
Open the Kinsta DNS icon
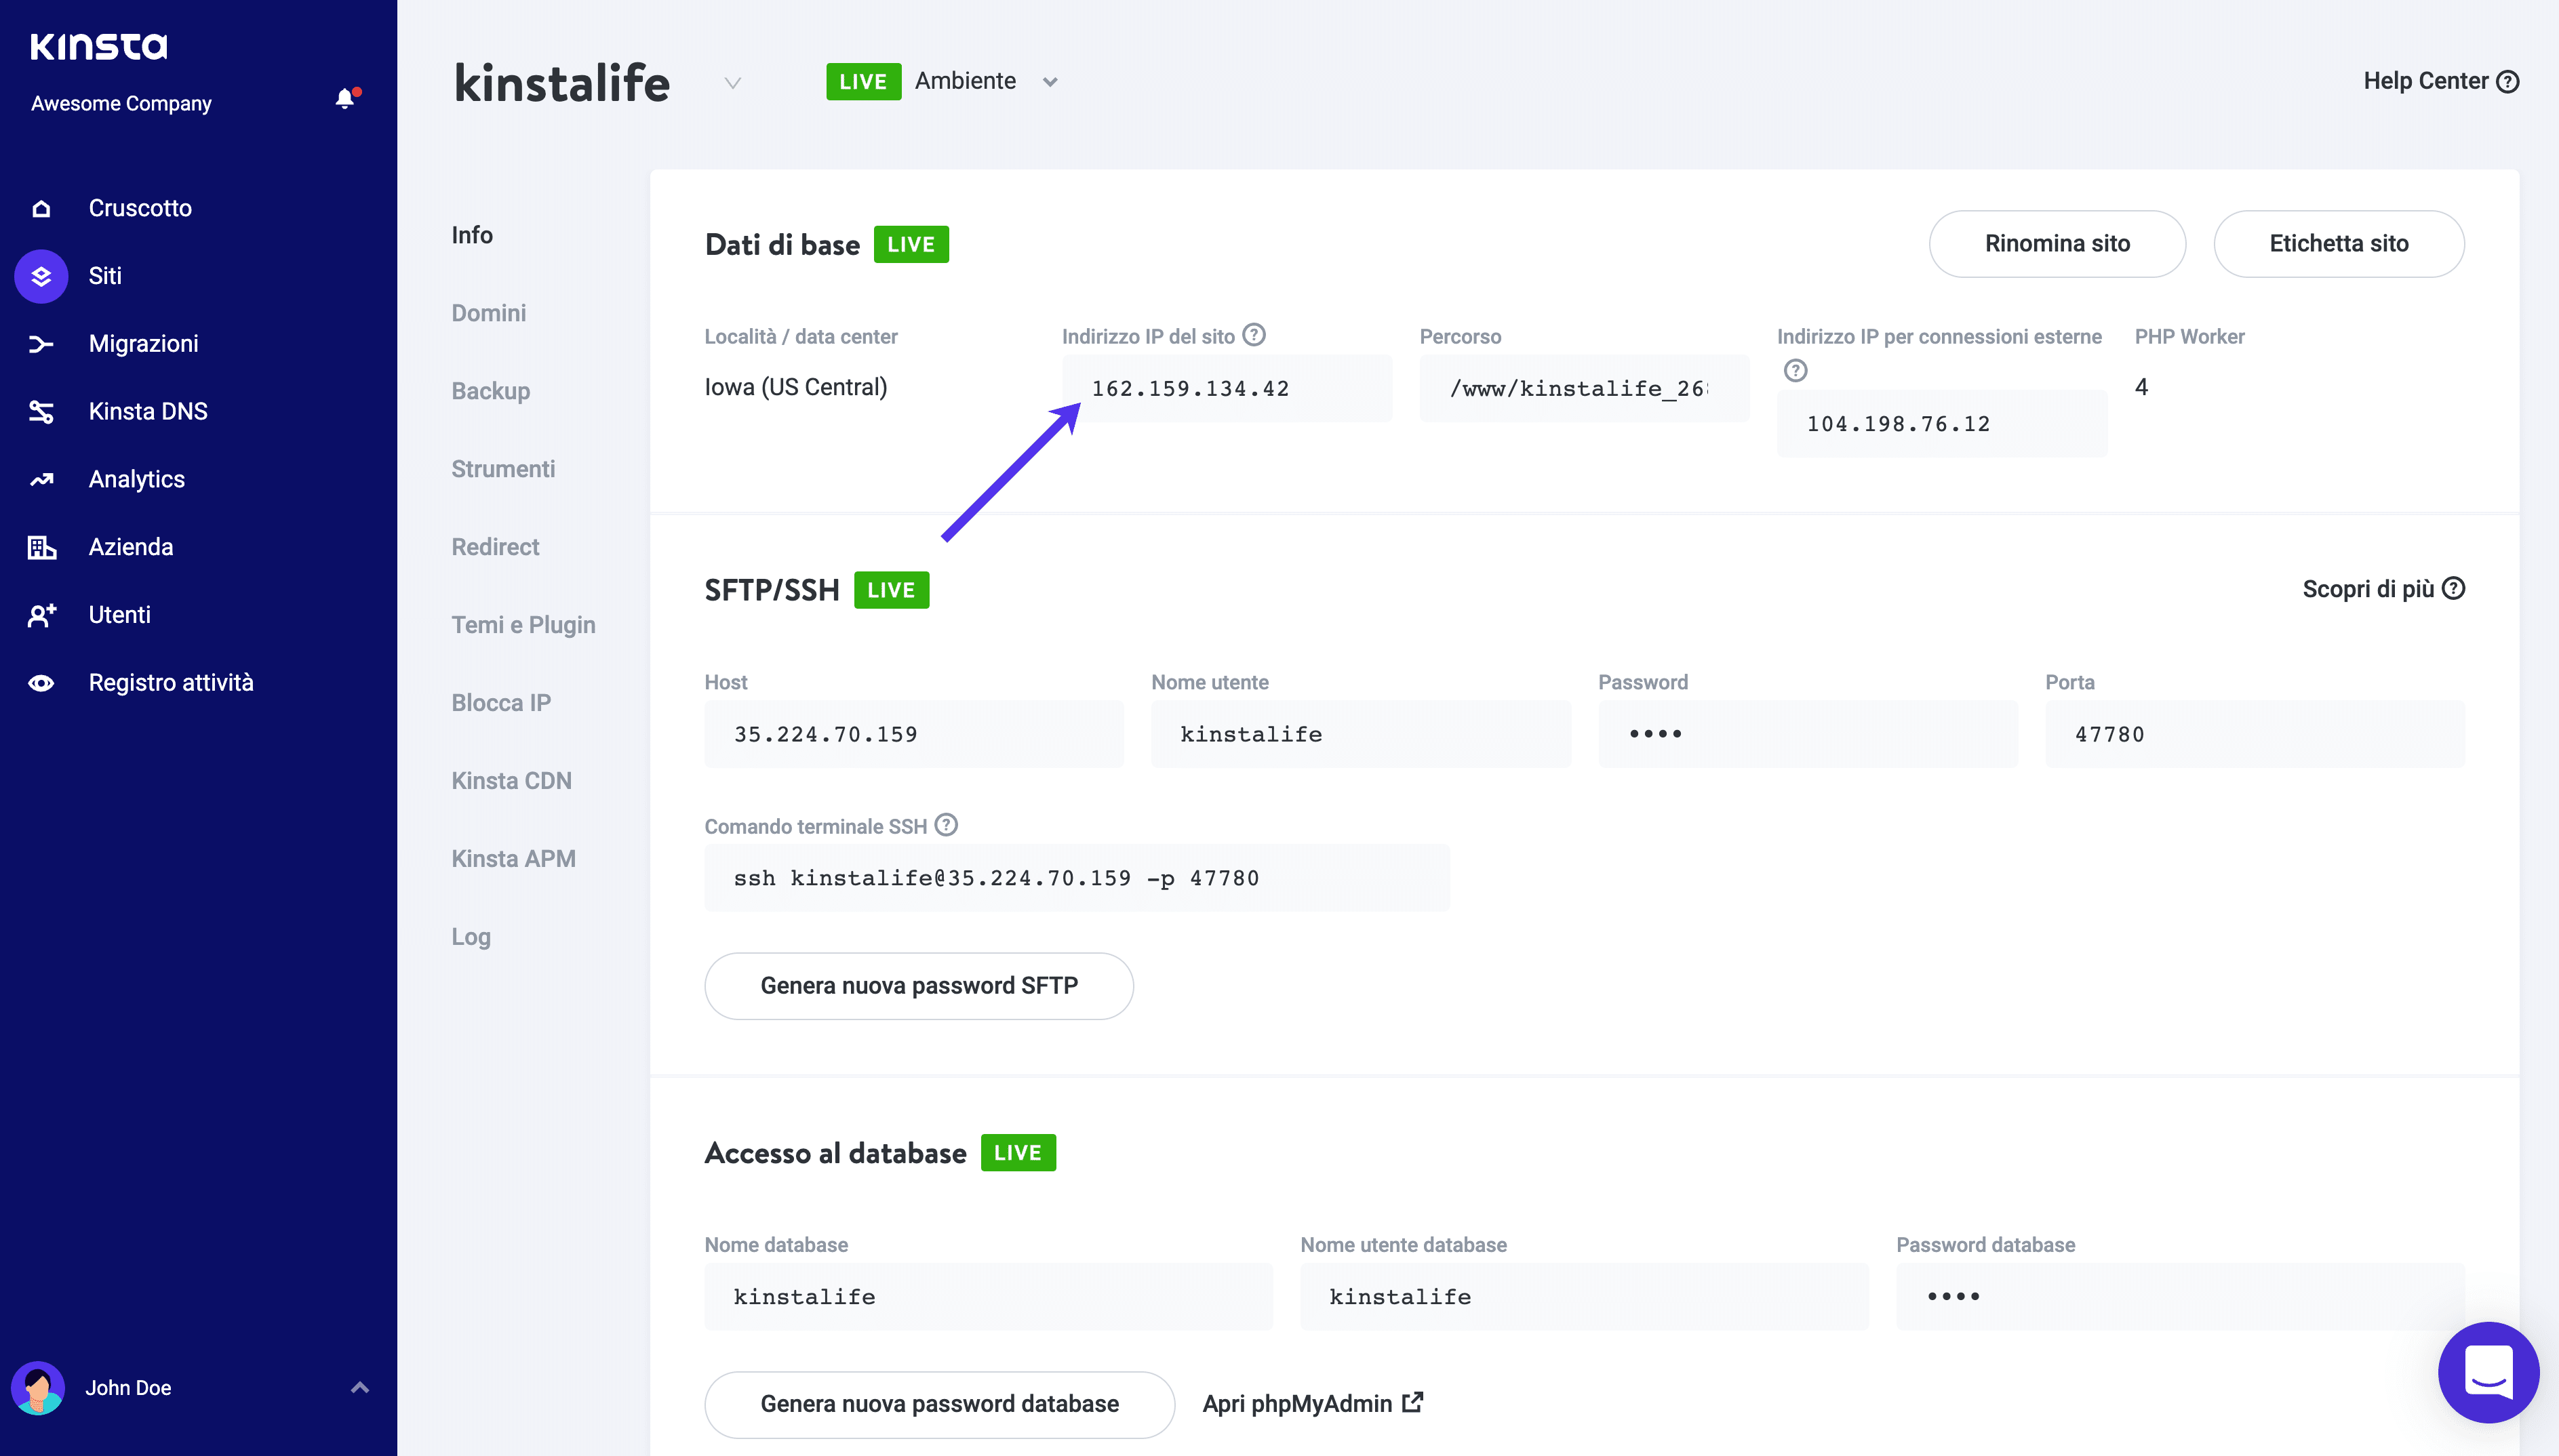click(x=41, y=411)
